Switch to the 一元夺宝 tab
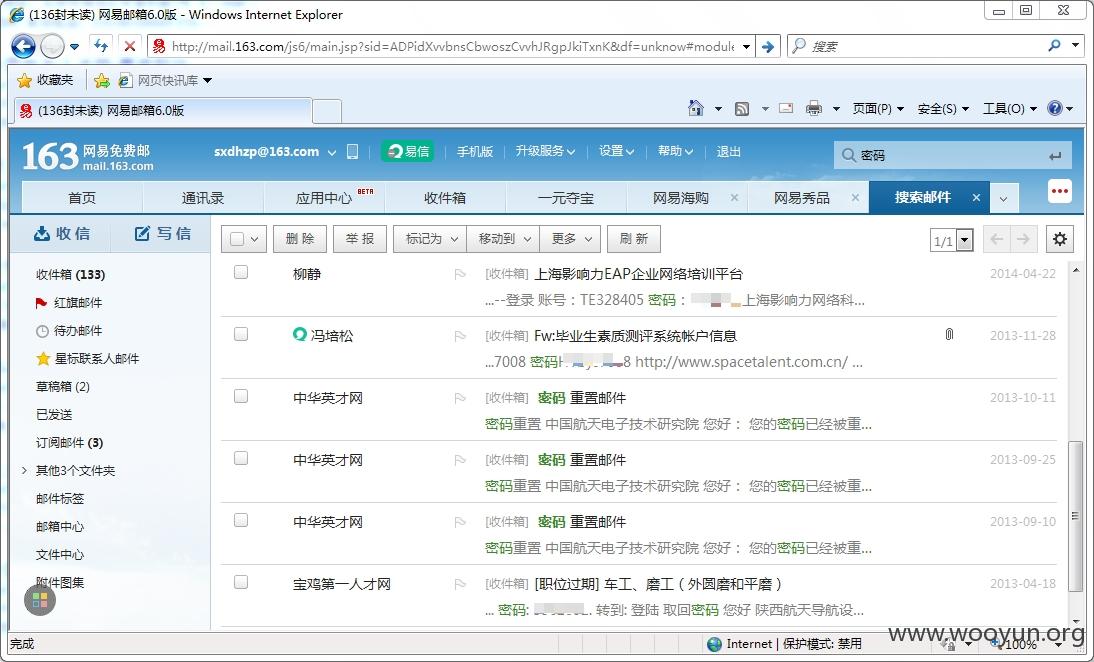 click(566, 198)
